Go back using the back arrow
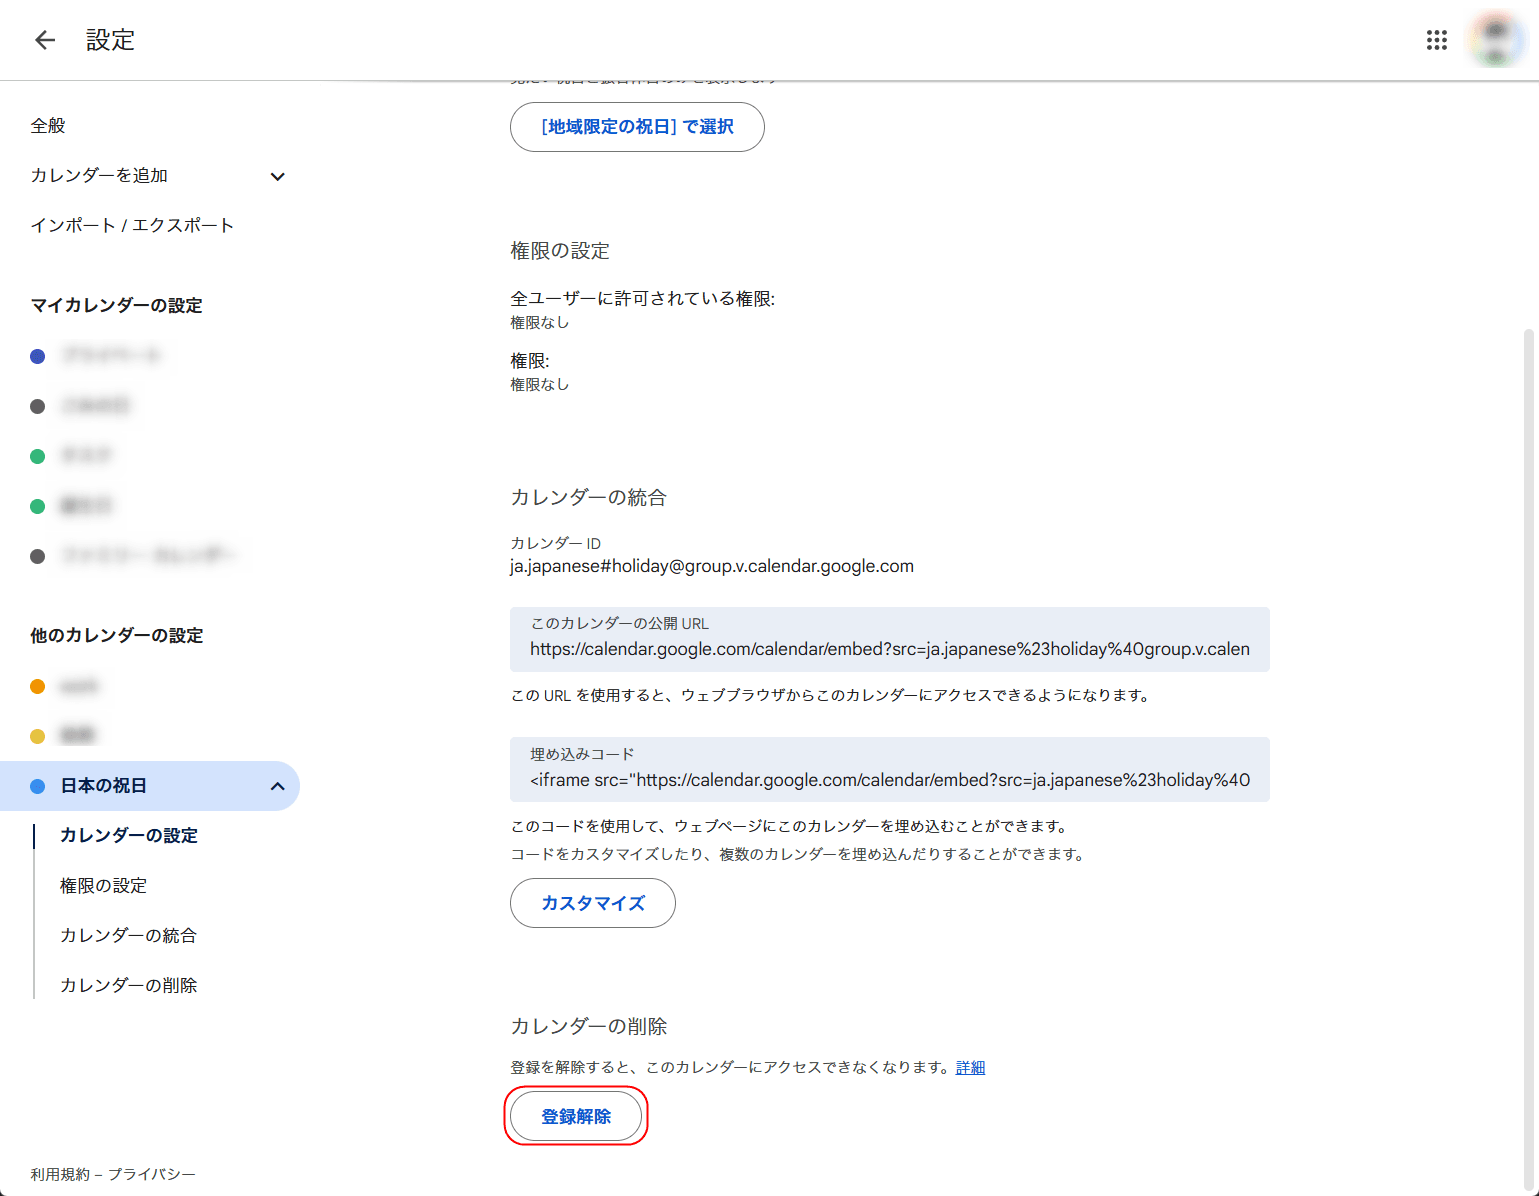The width and height of the screenshot is (1539, 1196). coord(44,40)
